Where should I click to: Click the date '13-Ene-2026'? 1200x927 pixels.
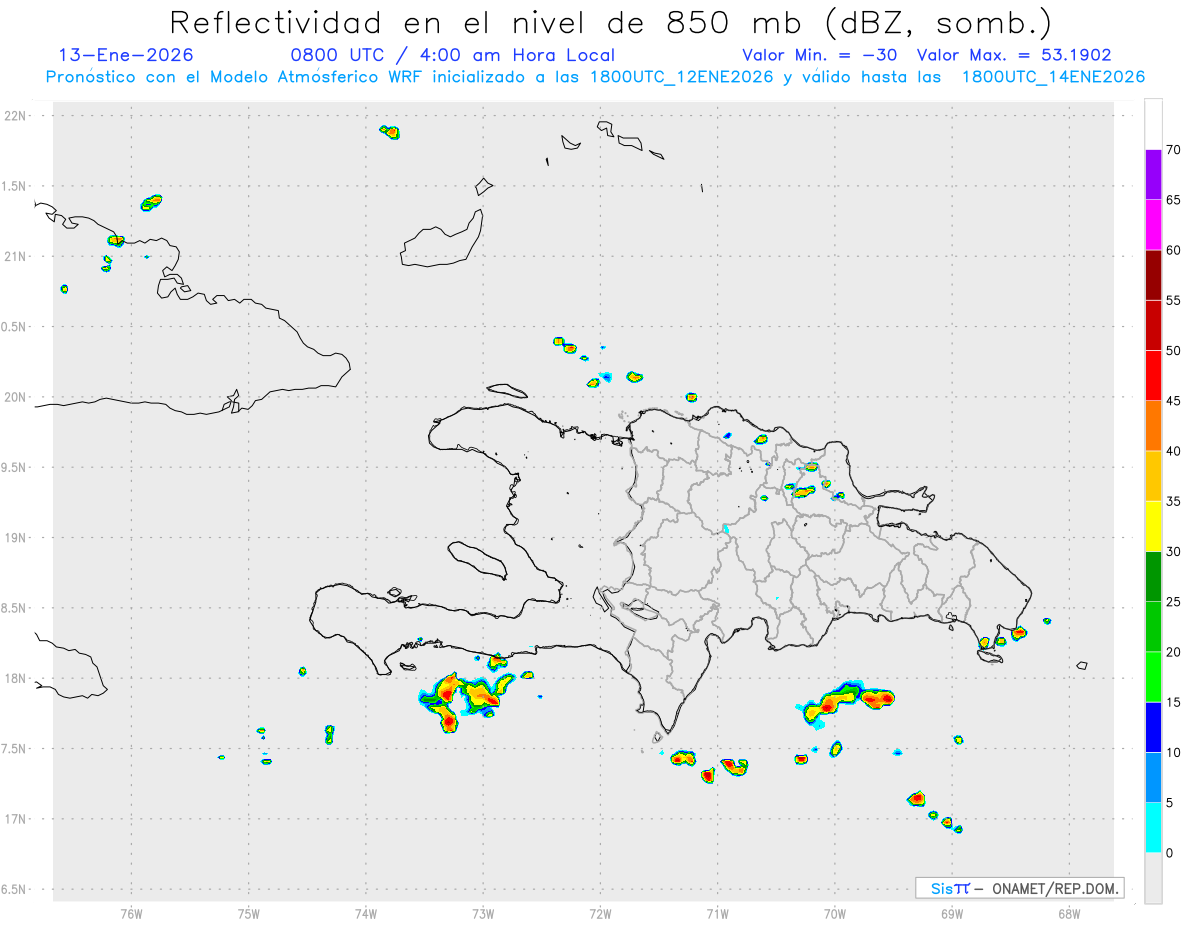pos(126,55)
